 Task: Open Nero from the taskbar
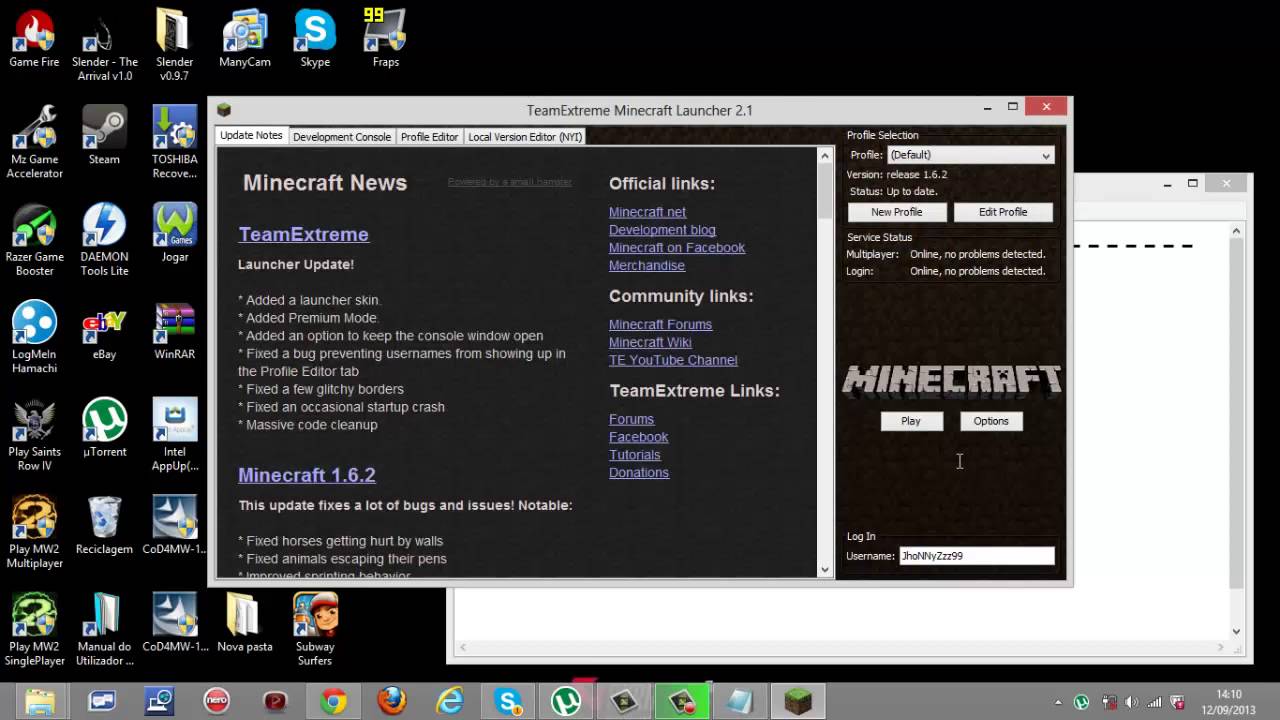216,701
